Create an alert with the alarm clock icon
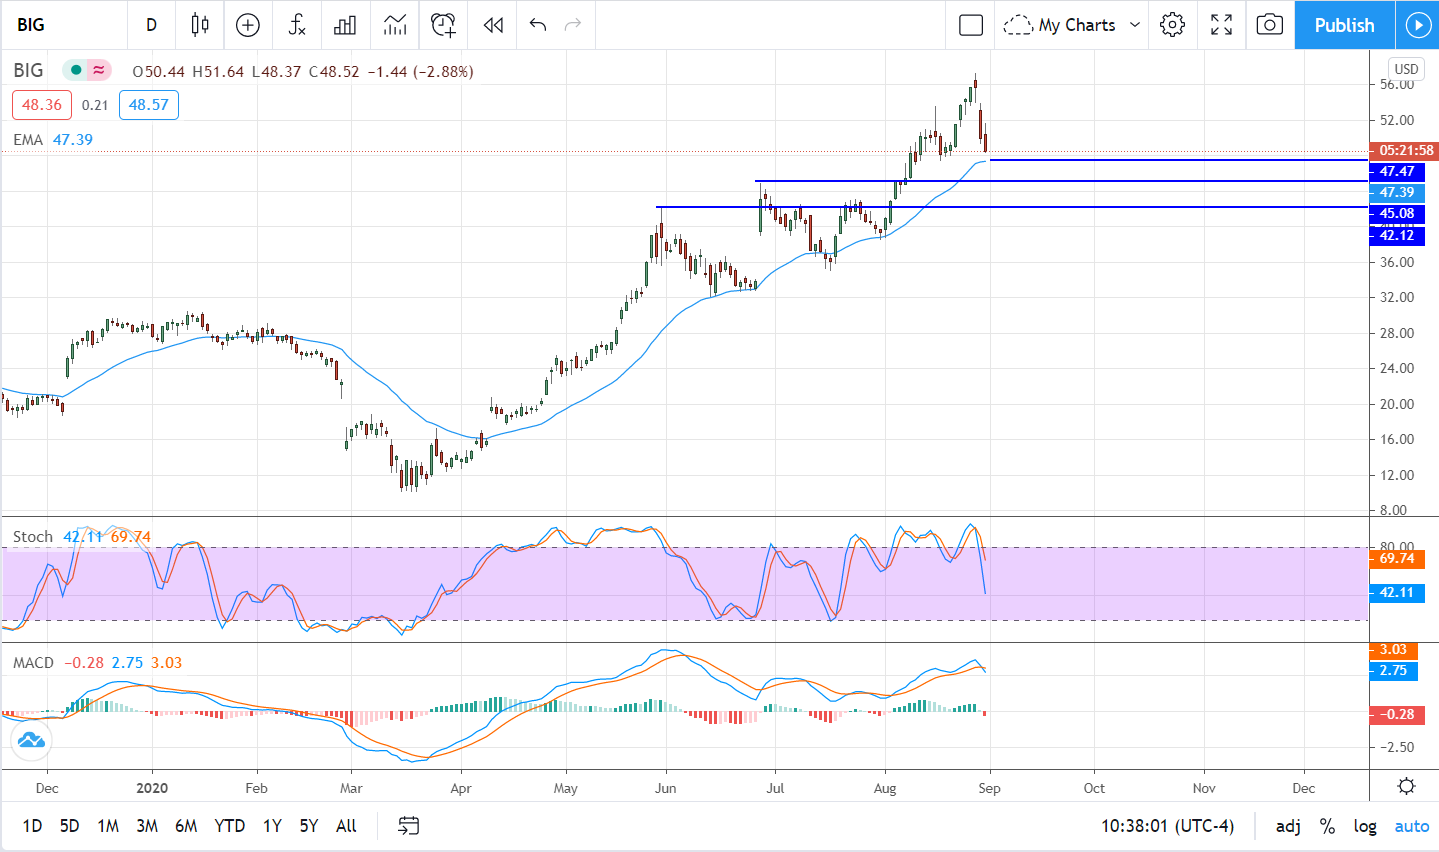 (x=443, y=25)
